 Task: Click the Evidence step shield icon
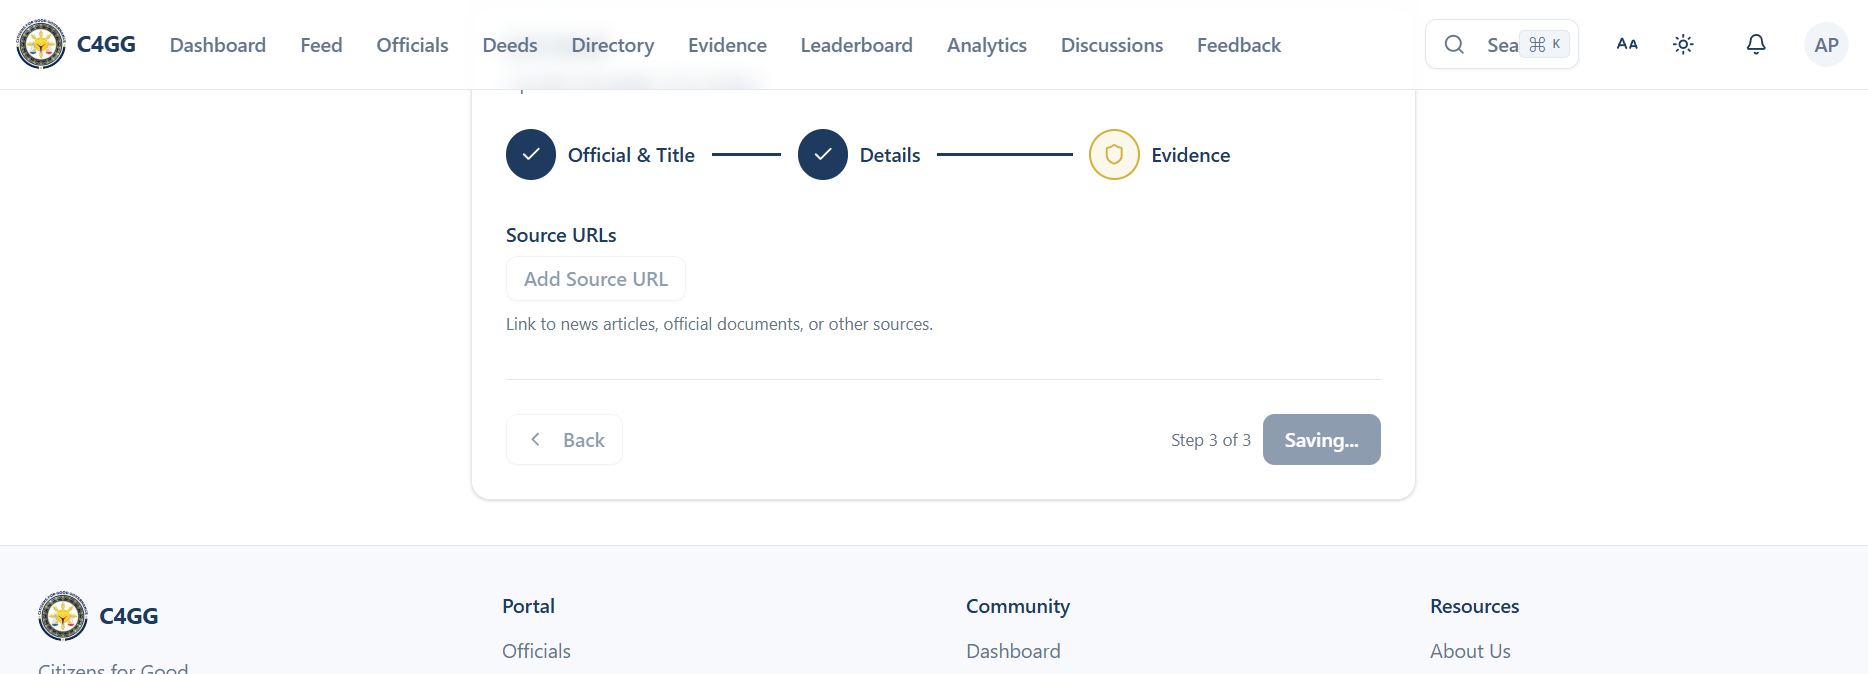[x=1113, y=155]
